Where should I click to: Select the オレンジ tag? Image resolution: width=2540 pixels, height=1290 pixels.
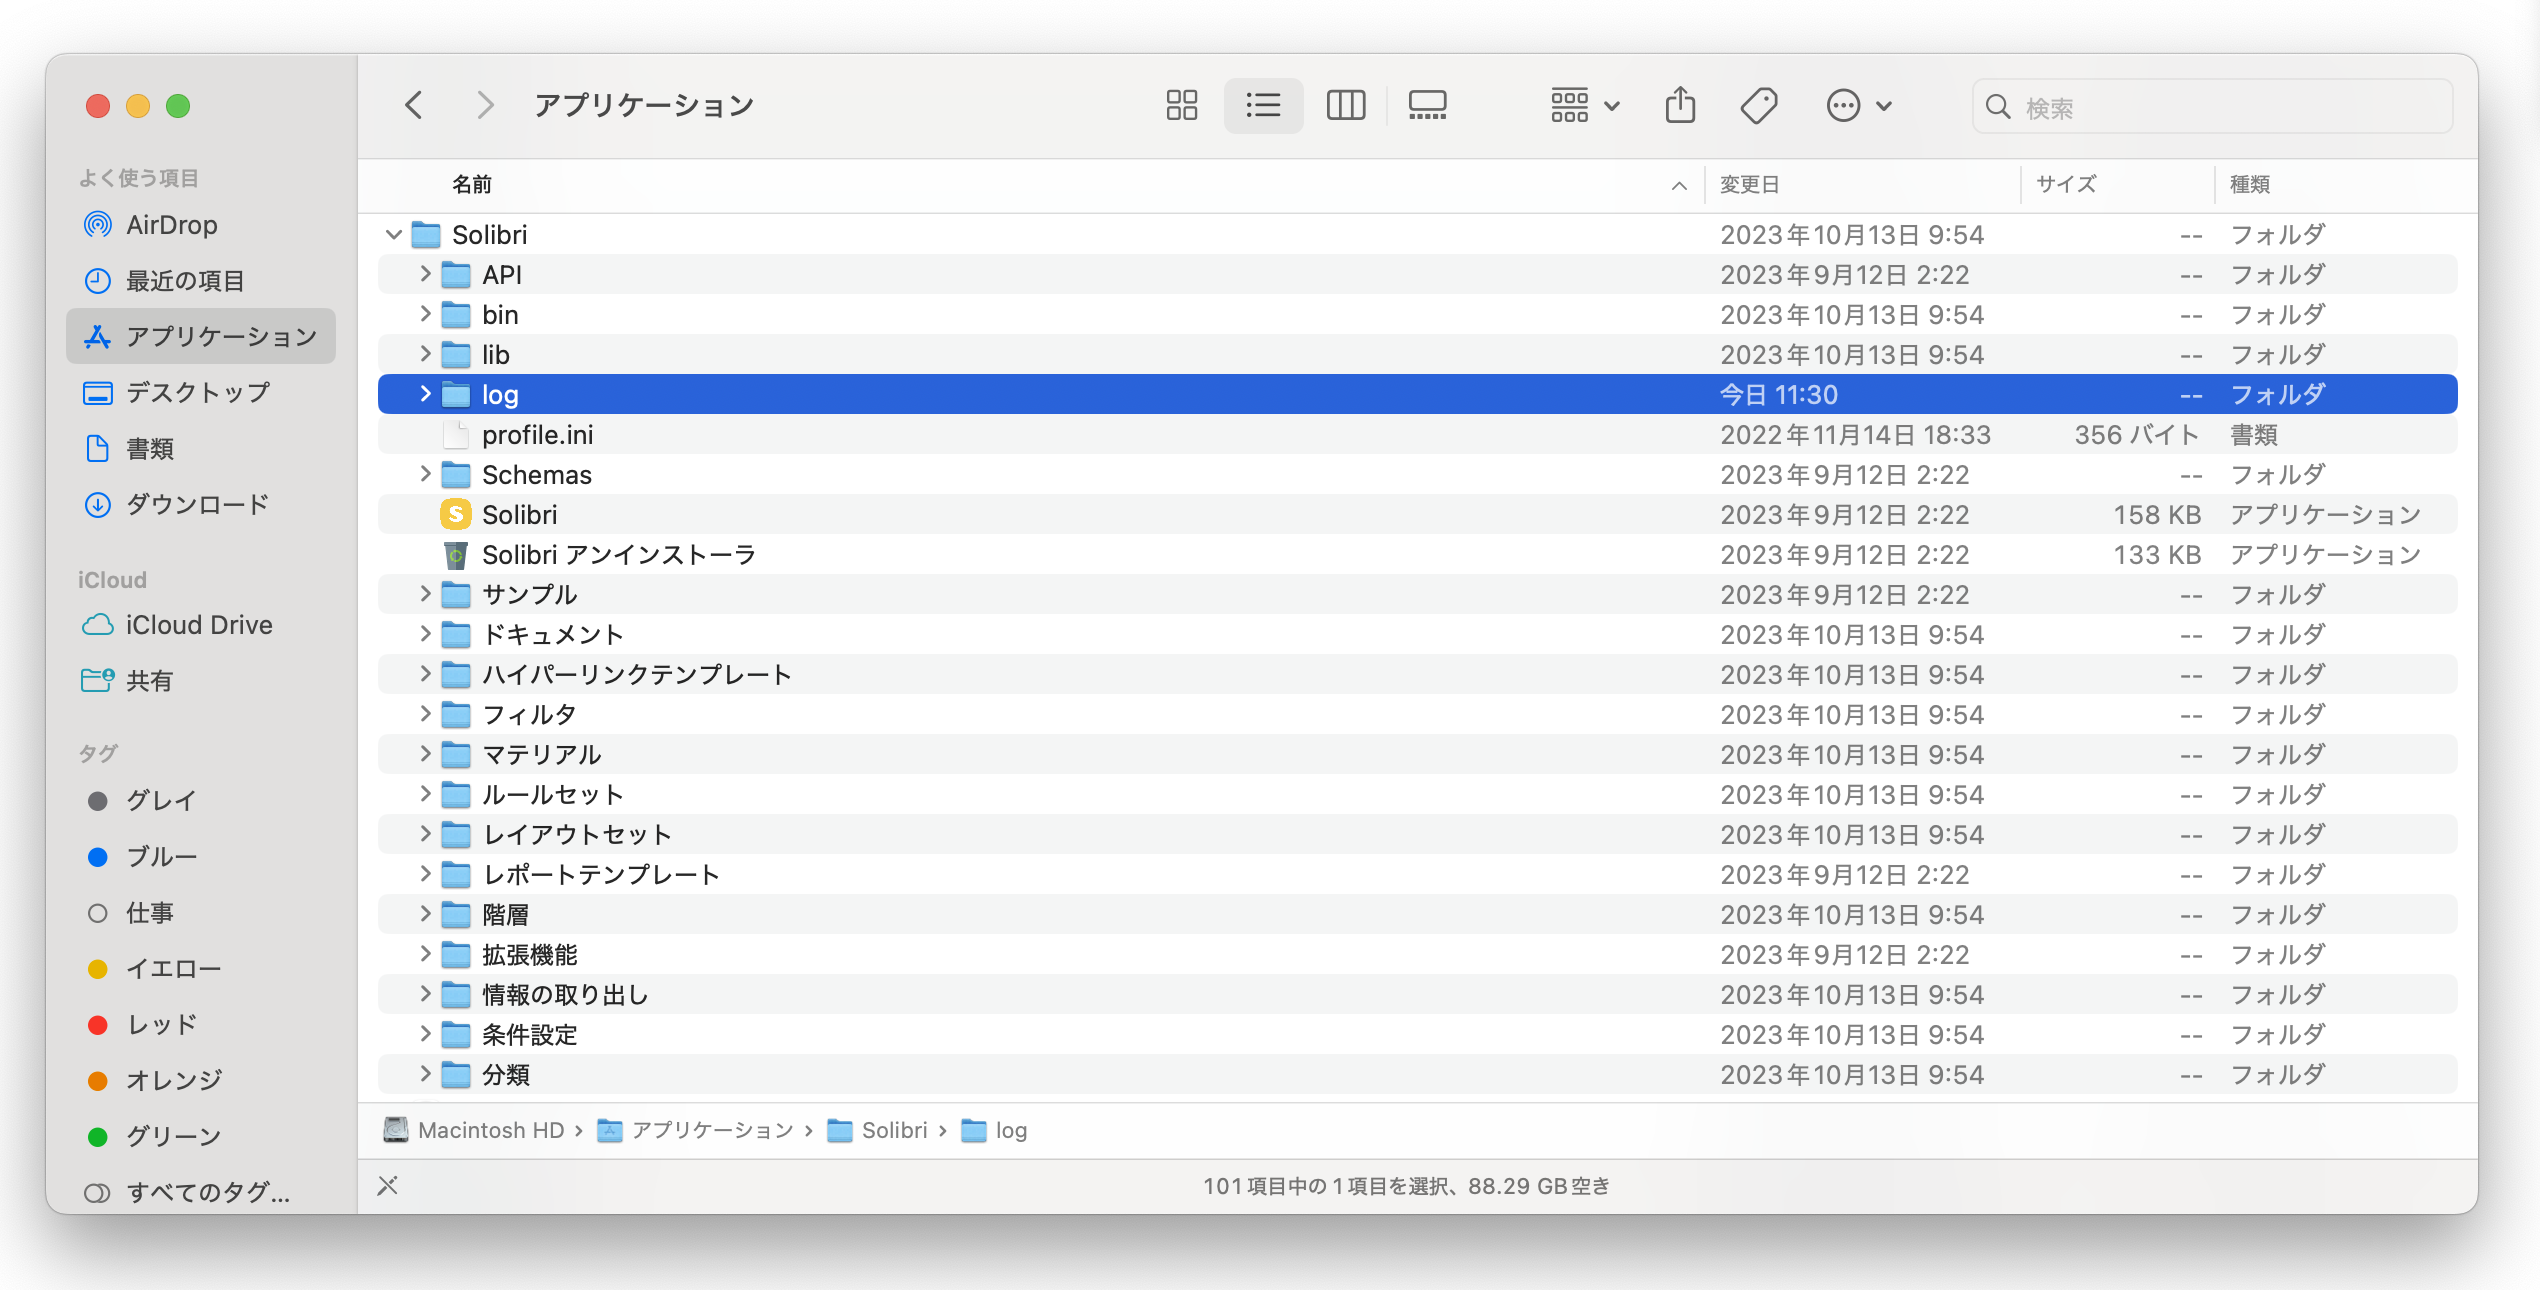coord(200,1081)
